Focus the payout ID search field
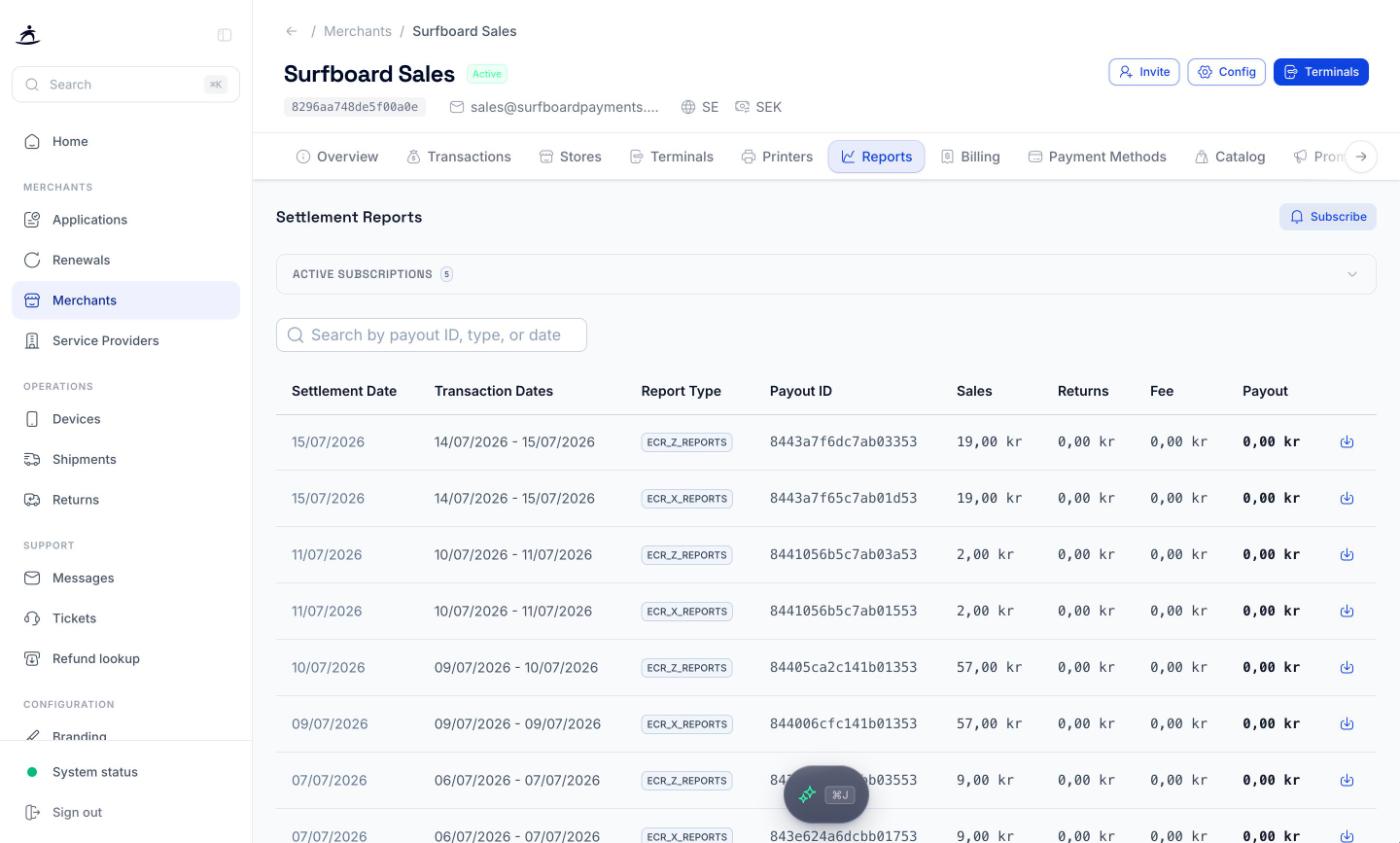Screen dimensions: 1400x843 431,335
